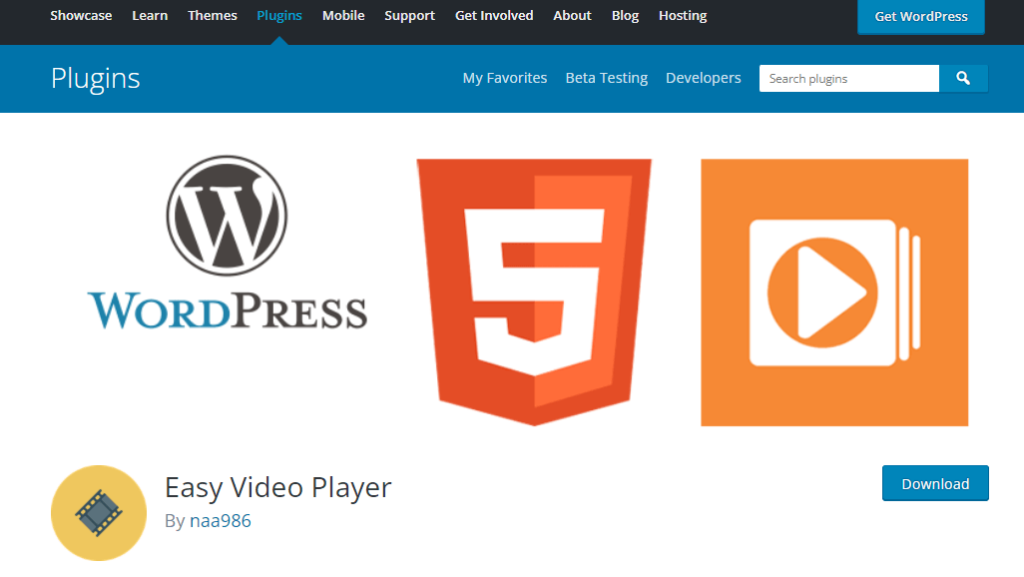Open the Learn menu item
Viewport: 1024px width, 577px height.
tap(150, 16)
